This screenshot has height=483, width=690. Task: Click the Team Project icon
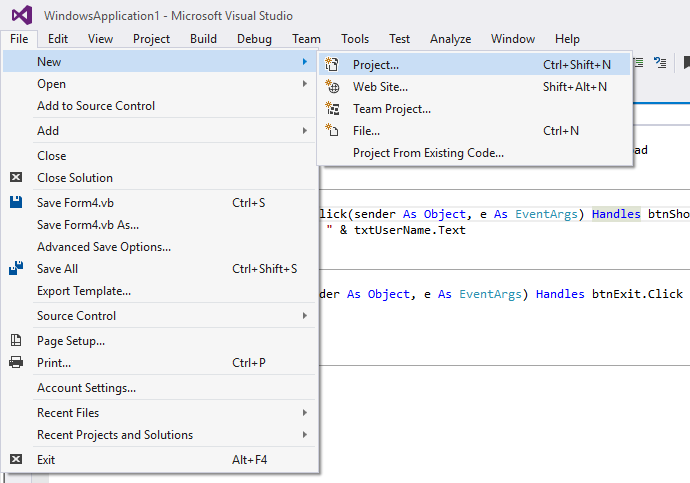[333, 109]
